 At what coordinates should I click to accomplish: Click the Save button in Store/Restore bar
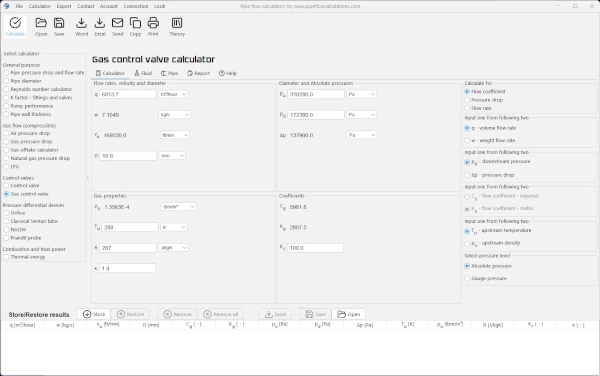point(315,314)
